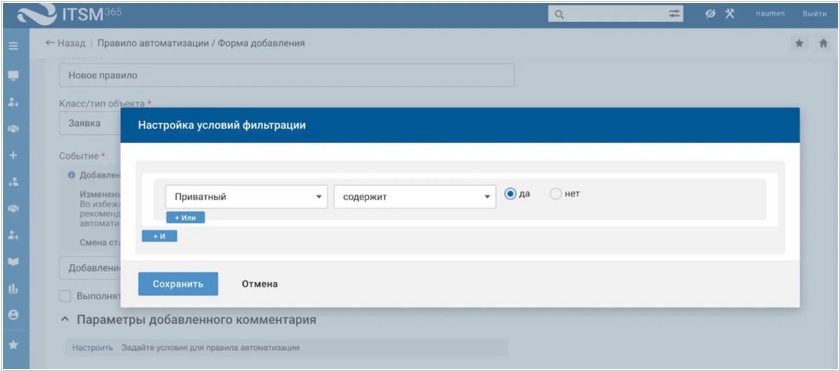Click the '+ Или' button
This screenshot has width=840, height=371.
click(x=185, y=217)
